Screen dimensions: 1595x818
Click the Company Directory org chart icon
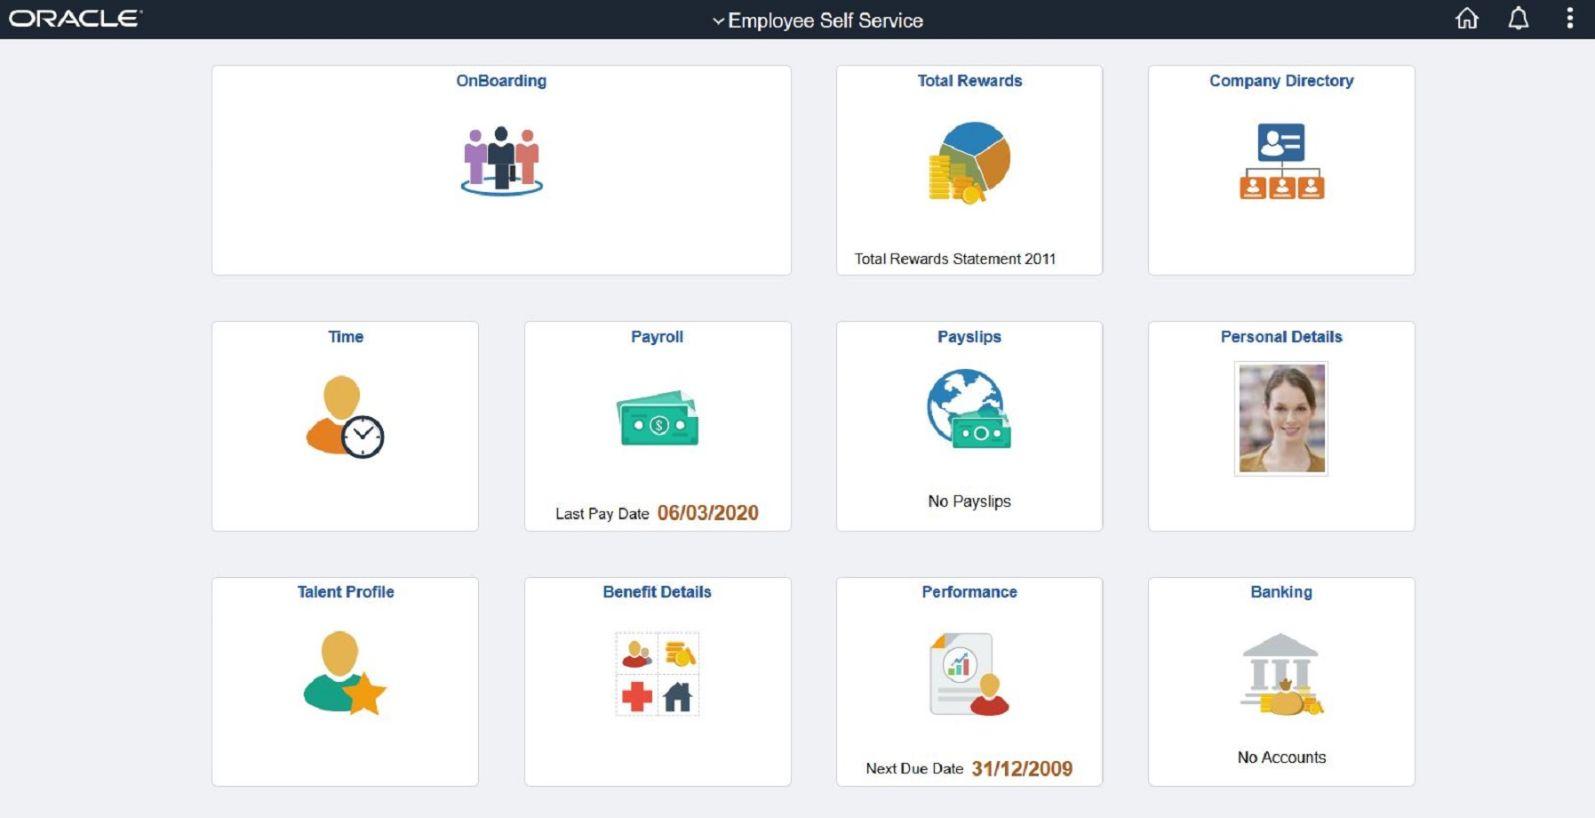(x=1281, y=162)
